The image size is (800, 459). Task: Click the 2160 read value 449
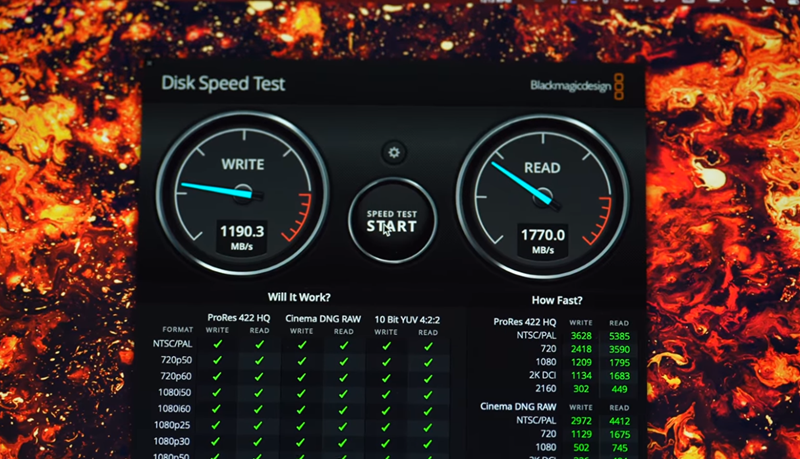619,390
